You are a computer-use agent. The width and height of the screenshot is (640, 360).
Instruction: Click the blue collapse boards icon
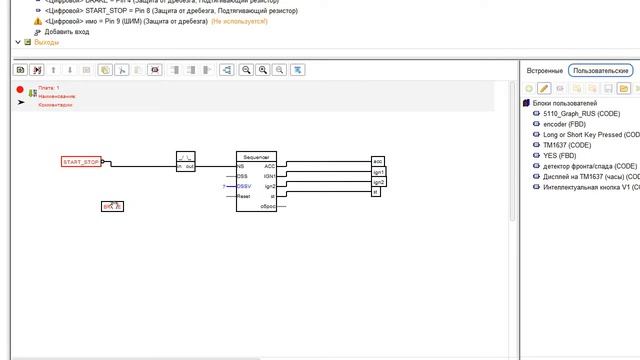pyautogui.click(x=298, y=70)
